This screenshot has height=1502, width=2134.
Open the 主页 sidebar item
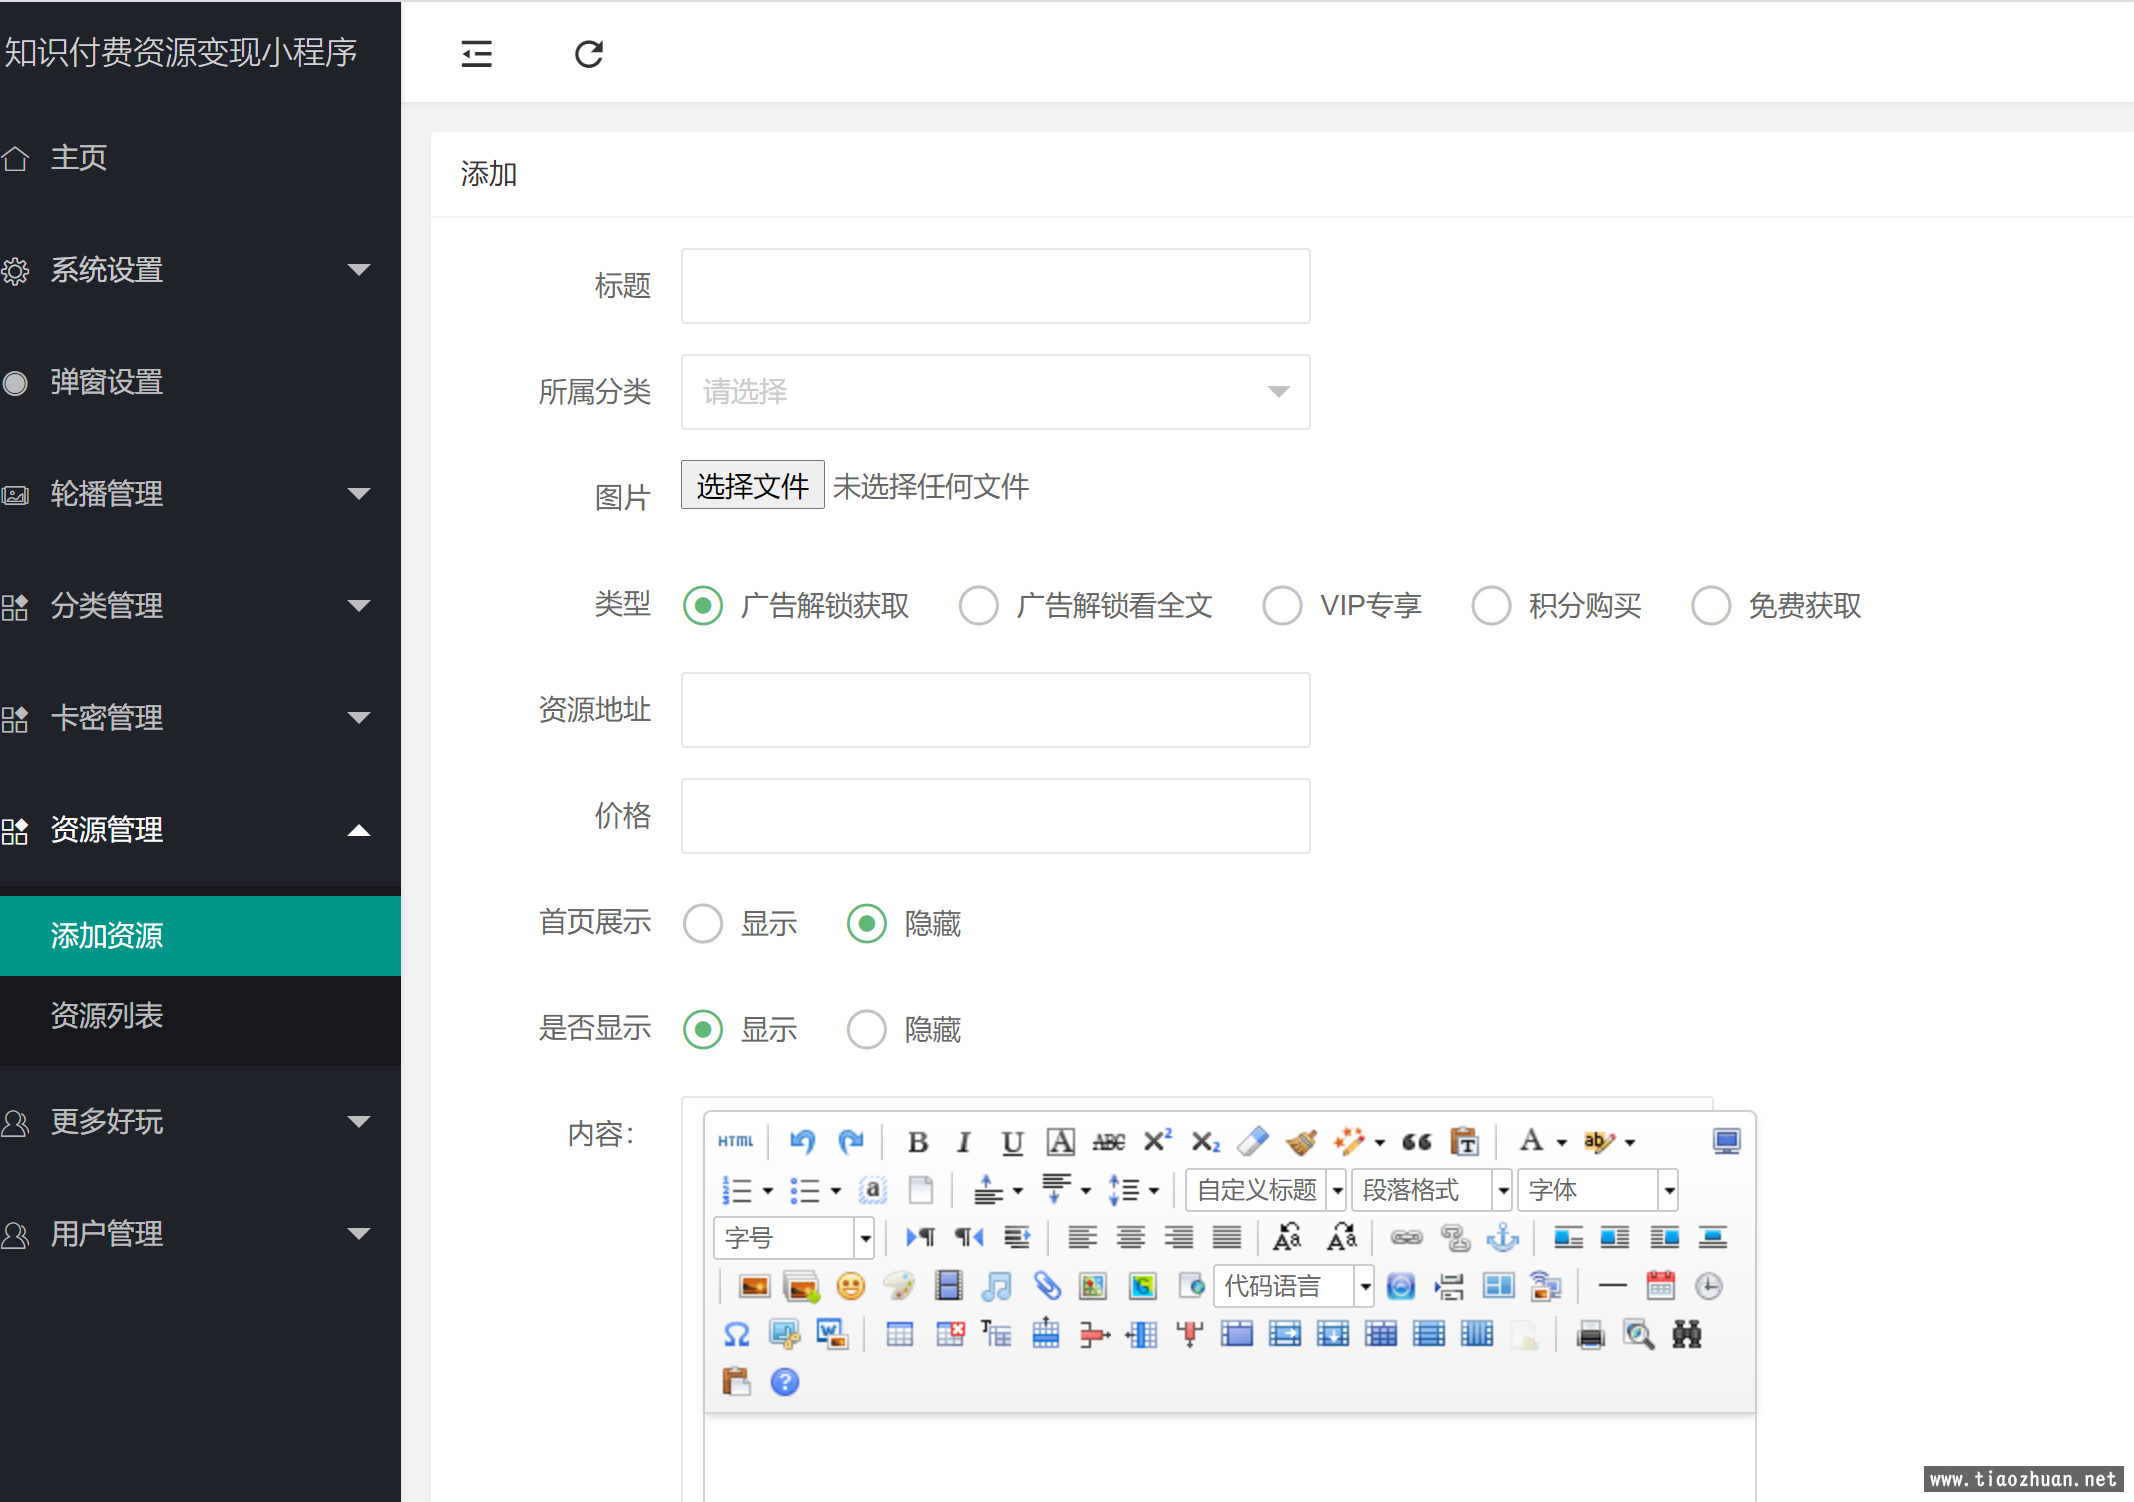200,158
